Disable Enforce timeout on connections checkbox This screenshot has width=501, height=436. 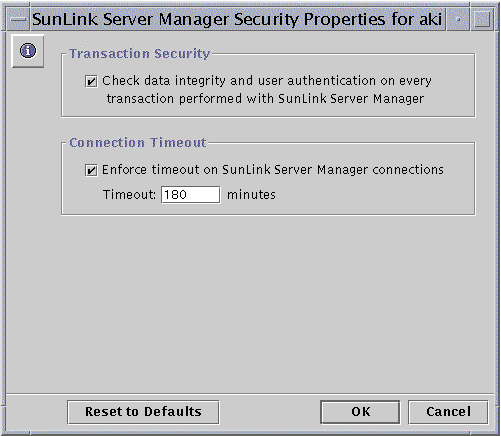coord(91,170)
